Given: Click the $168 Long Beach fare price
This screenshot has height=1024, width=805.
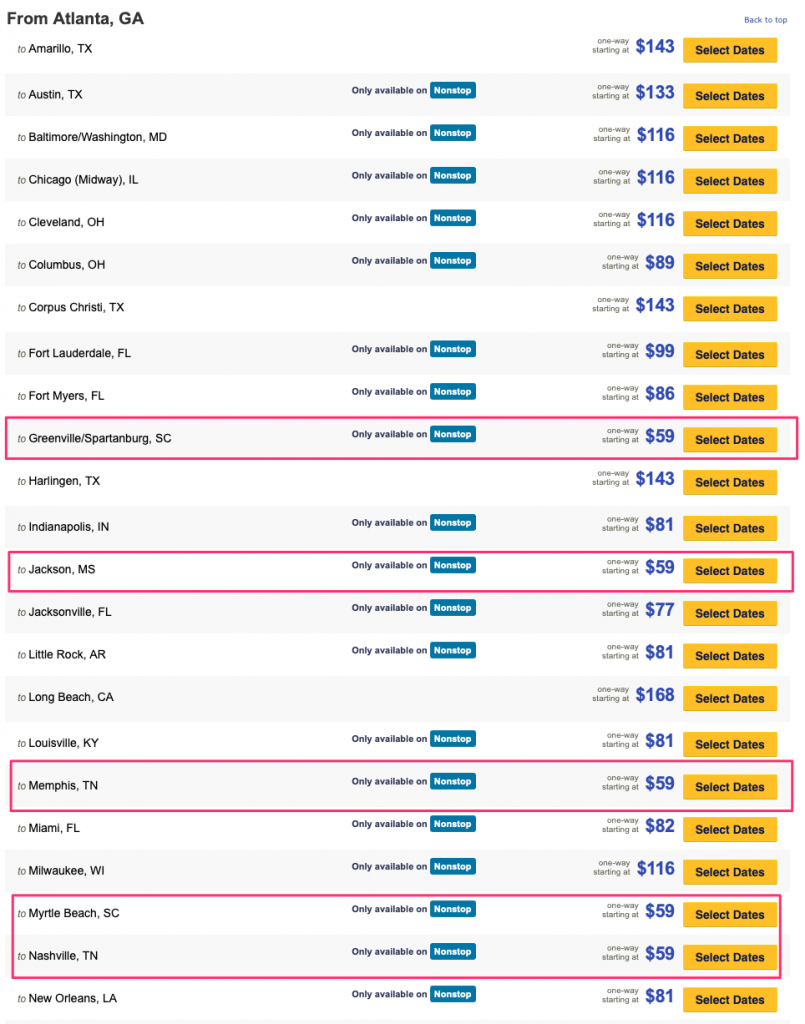Looking at the screenshot, I should tap(655, 695).
